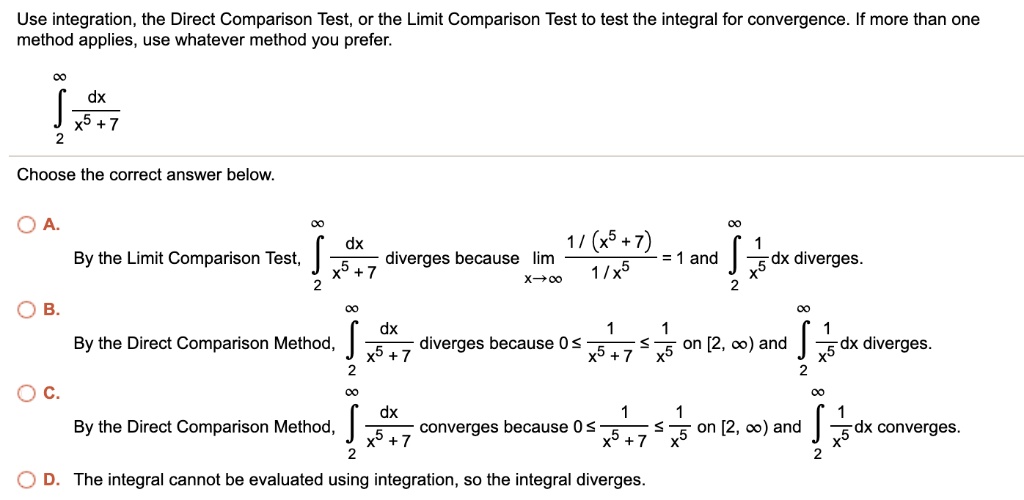Choose radio button for answer C
Image resolution: width=1024 pixels, height=500 pixels.
[x=27, y=394]
